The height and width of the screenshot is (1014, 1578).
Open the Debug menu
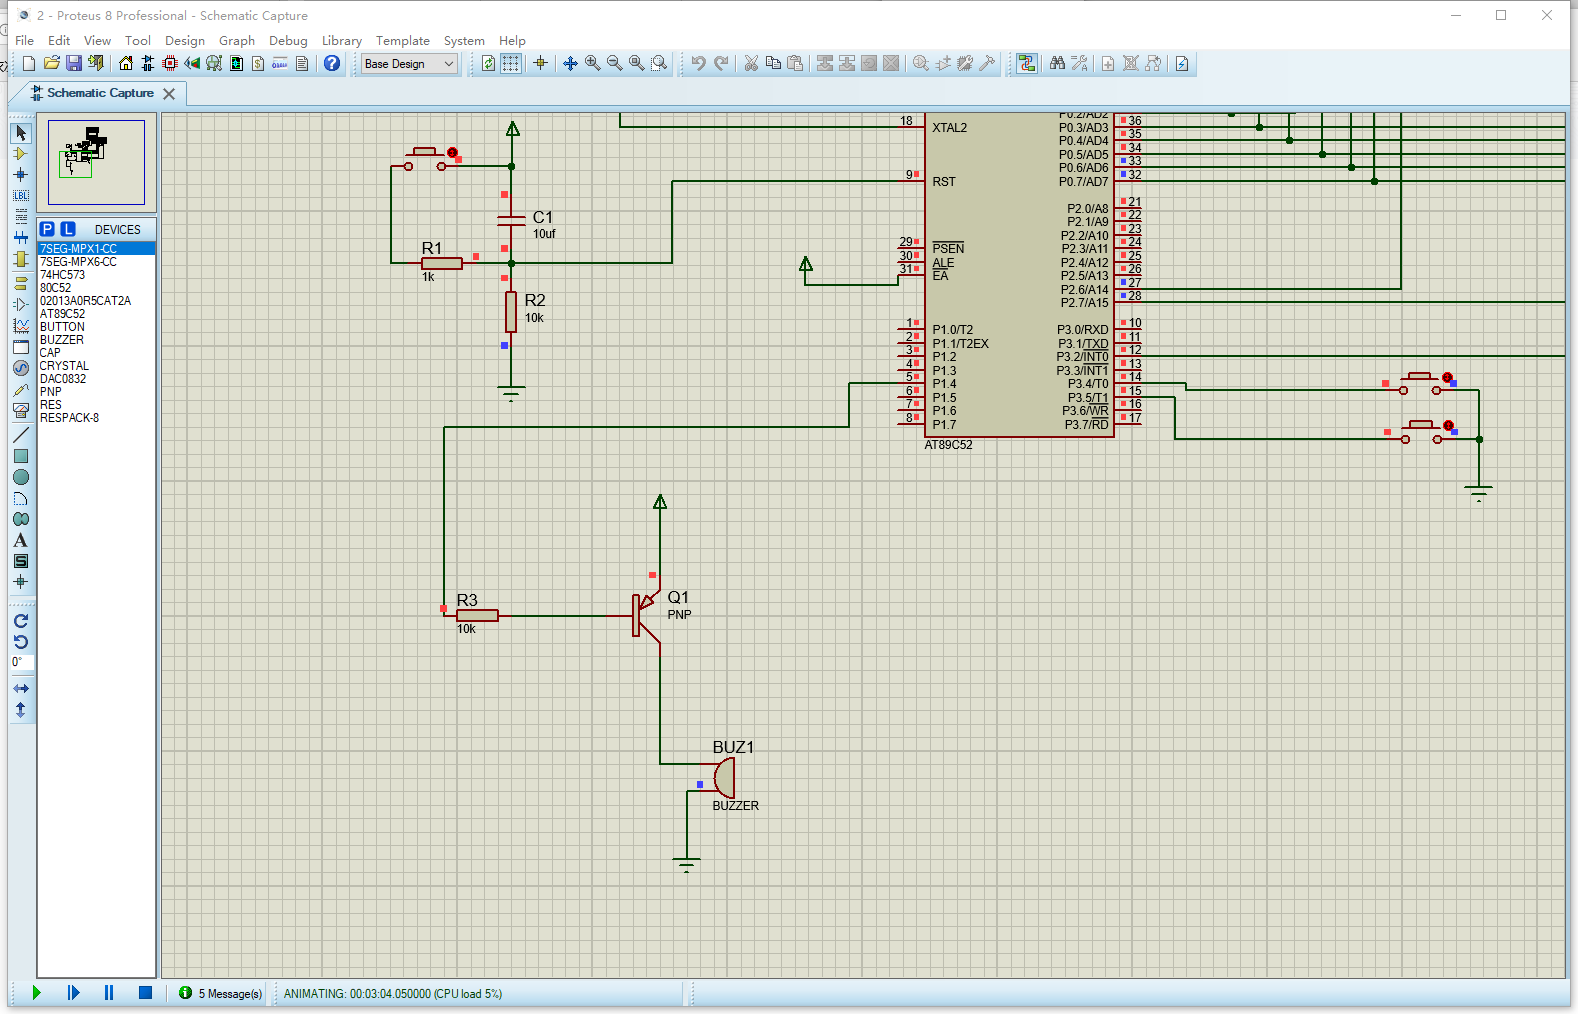(x=288, y=41)
